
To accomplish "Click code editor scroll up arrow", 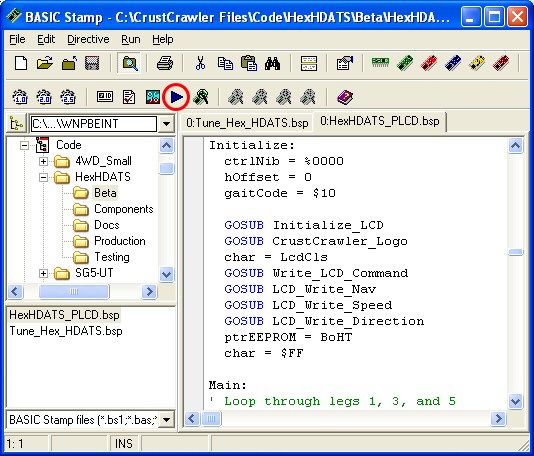I will click(515, 146).
